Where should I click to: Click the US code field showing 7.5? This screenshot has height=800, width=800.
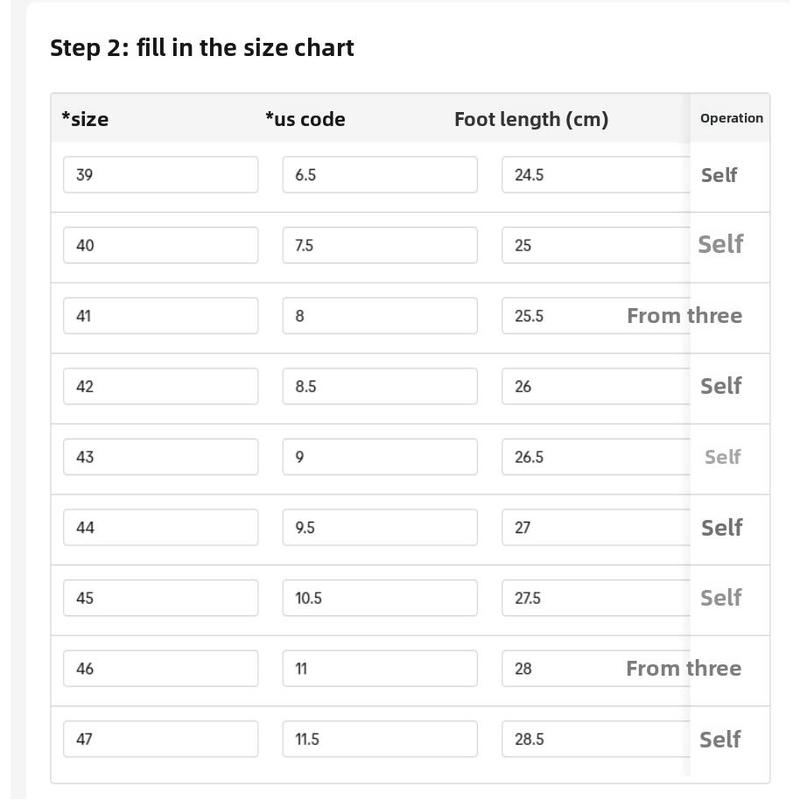(x=379, y=245)
